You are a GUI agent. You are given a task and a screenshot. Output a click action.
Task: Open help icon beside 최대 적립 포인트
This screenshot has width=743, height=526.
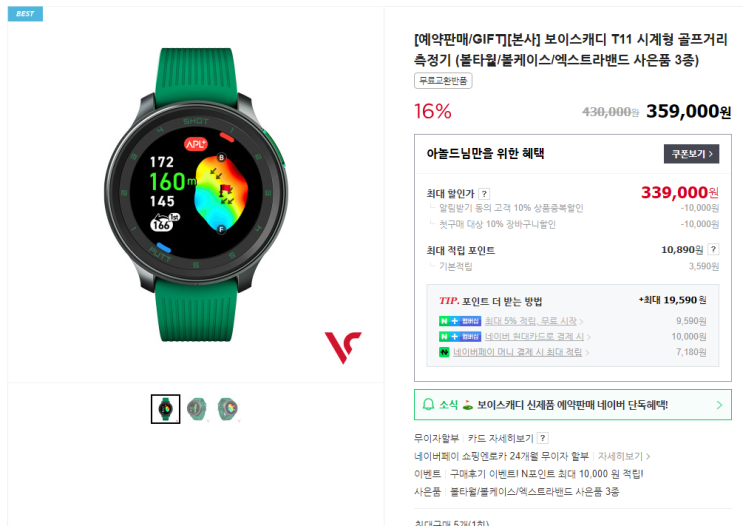pos(713,249)
